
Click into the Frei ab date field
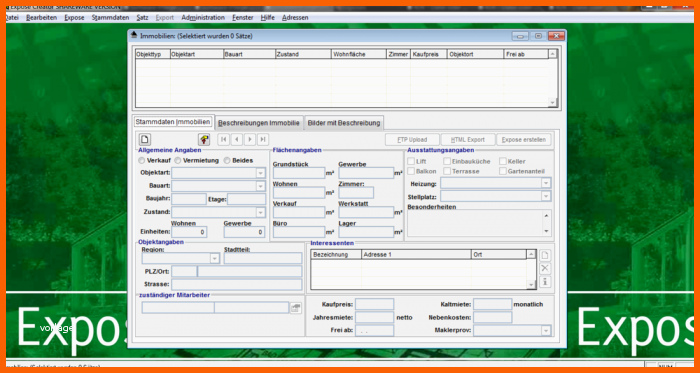click(x=375, y=331)
